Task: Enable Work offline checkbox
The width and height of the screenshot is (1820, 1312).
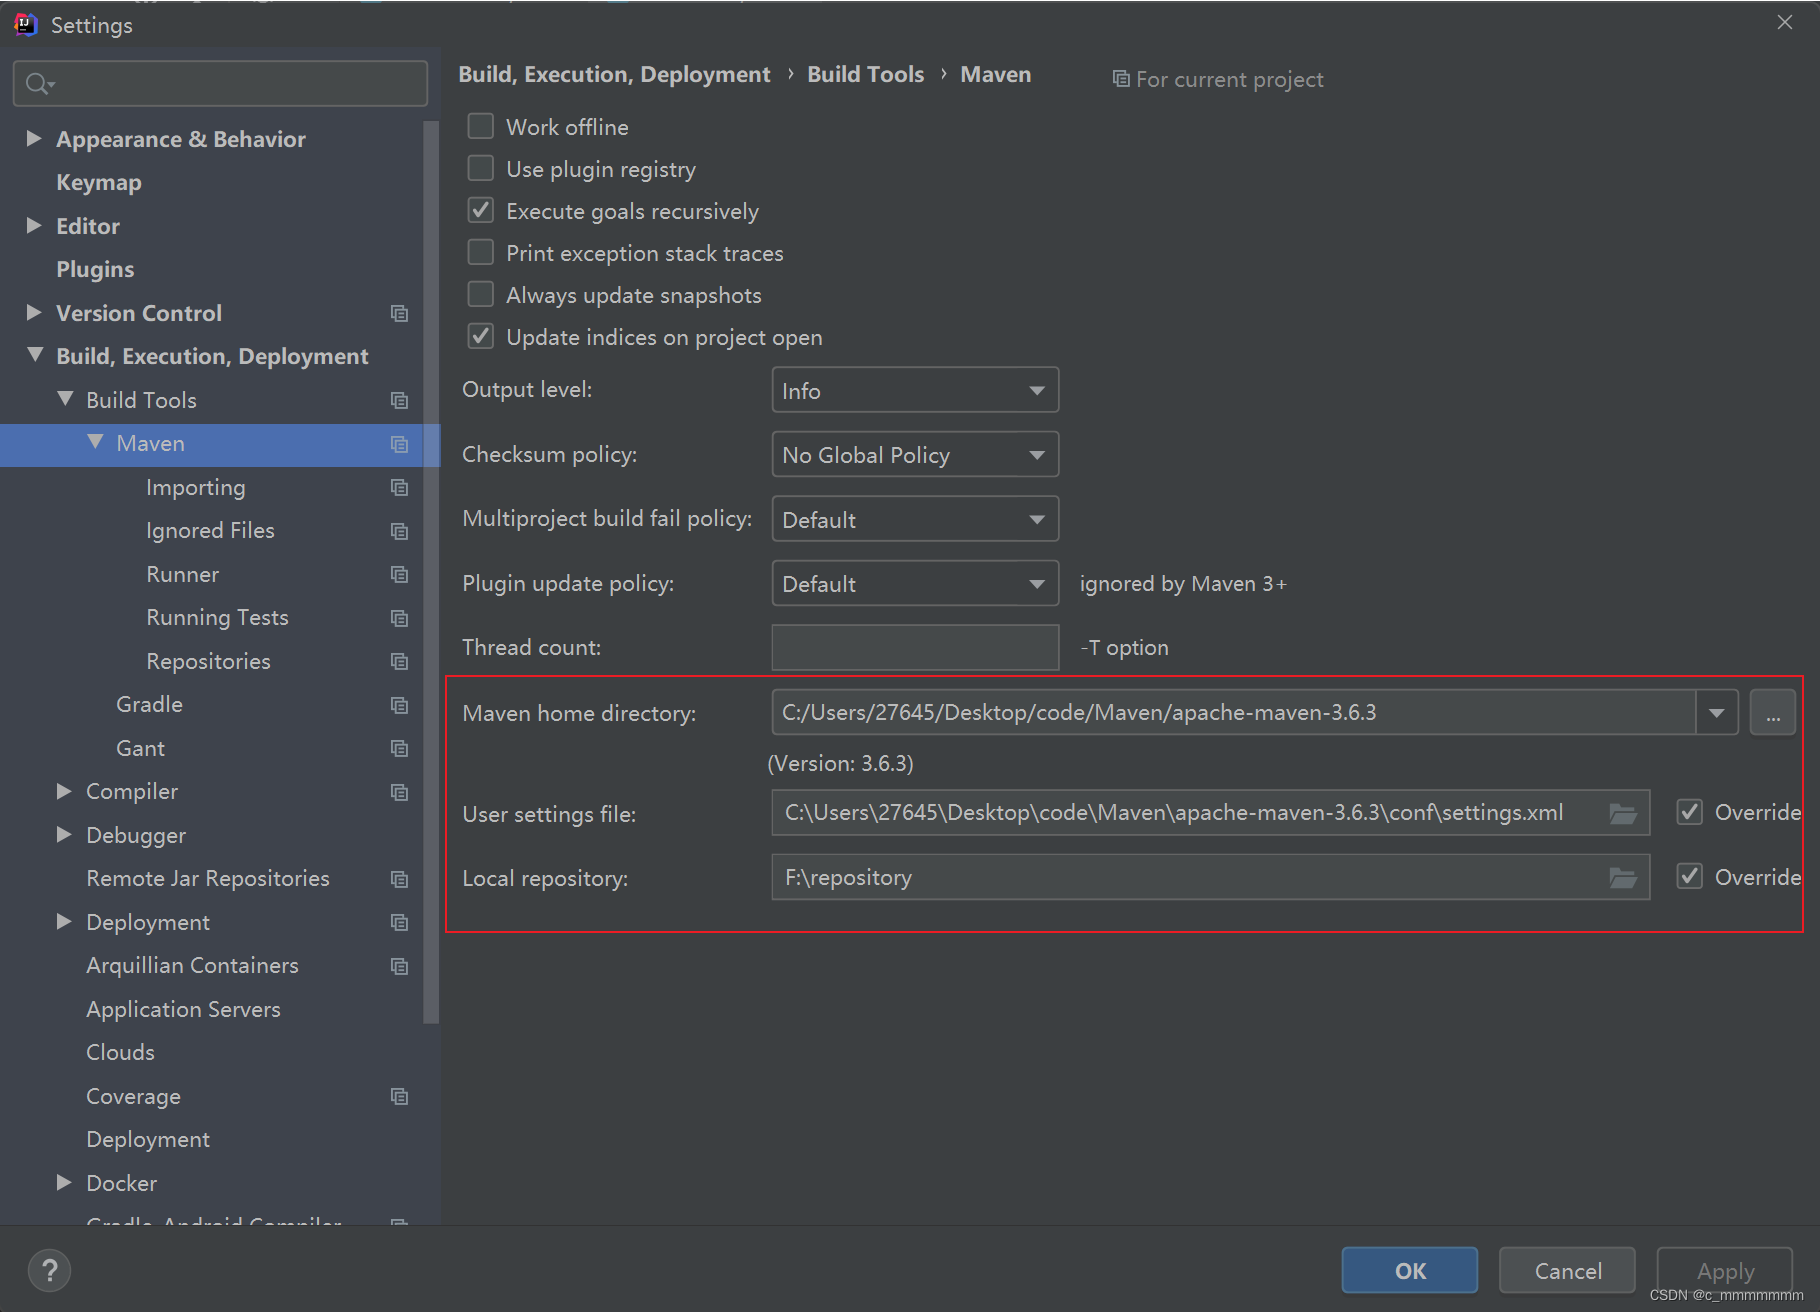Action: pyautogui.click(x=481, y=126)
